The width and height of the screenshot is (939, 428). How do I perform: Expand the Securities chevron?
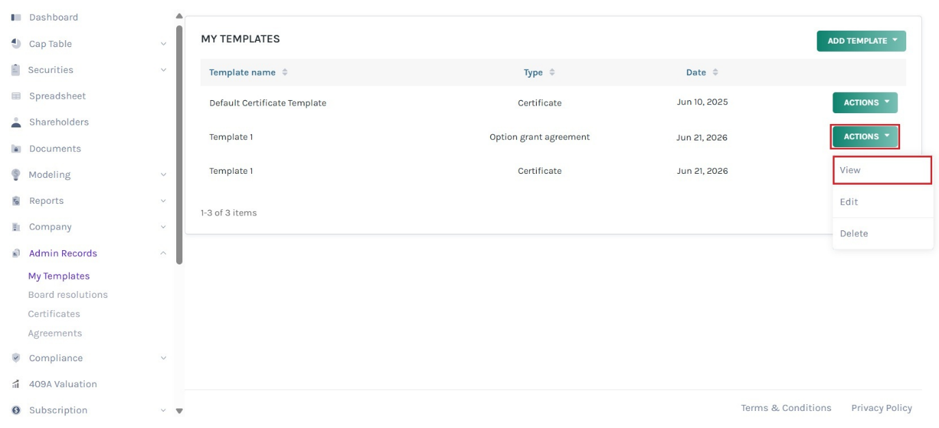pos(163,70)
